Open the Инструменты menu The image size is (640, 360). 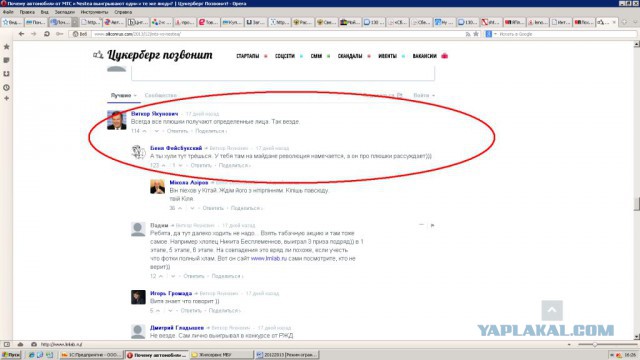(x=94, y=12)
